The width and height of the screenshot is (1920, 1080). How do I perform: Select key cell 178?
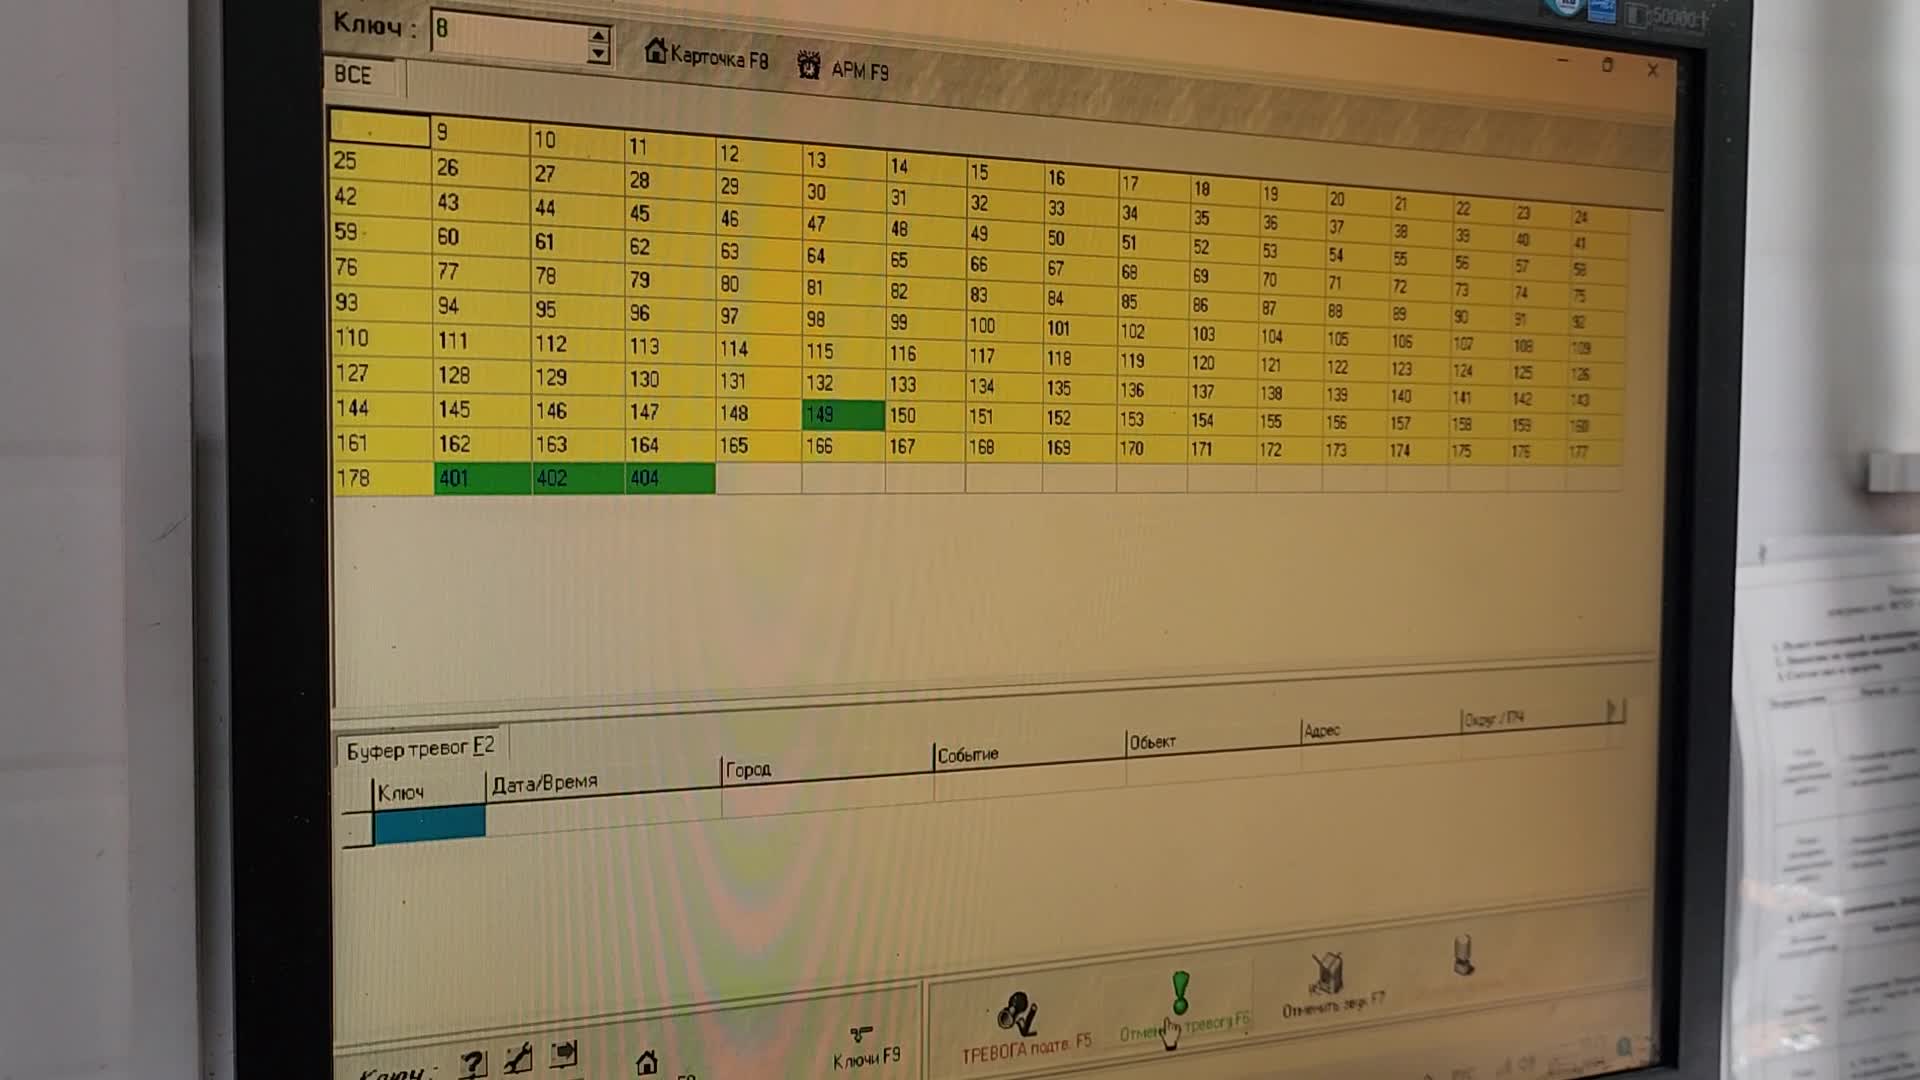[x=381, y=478]
